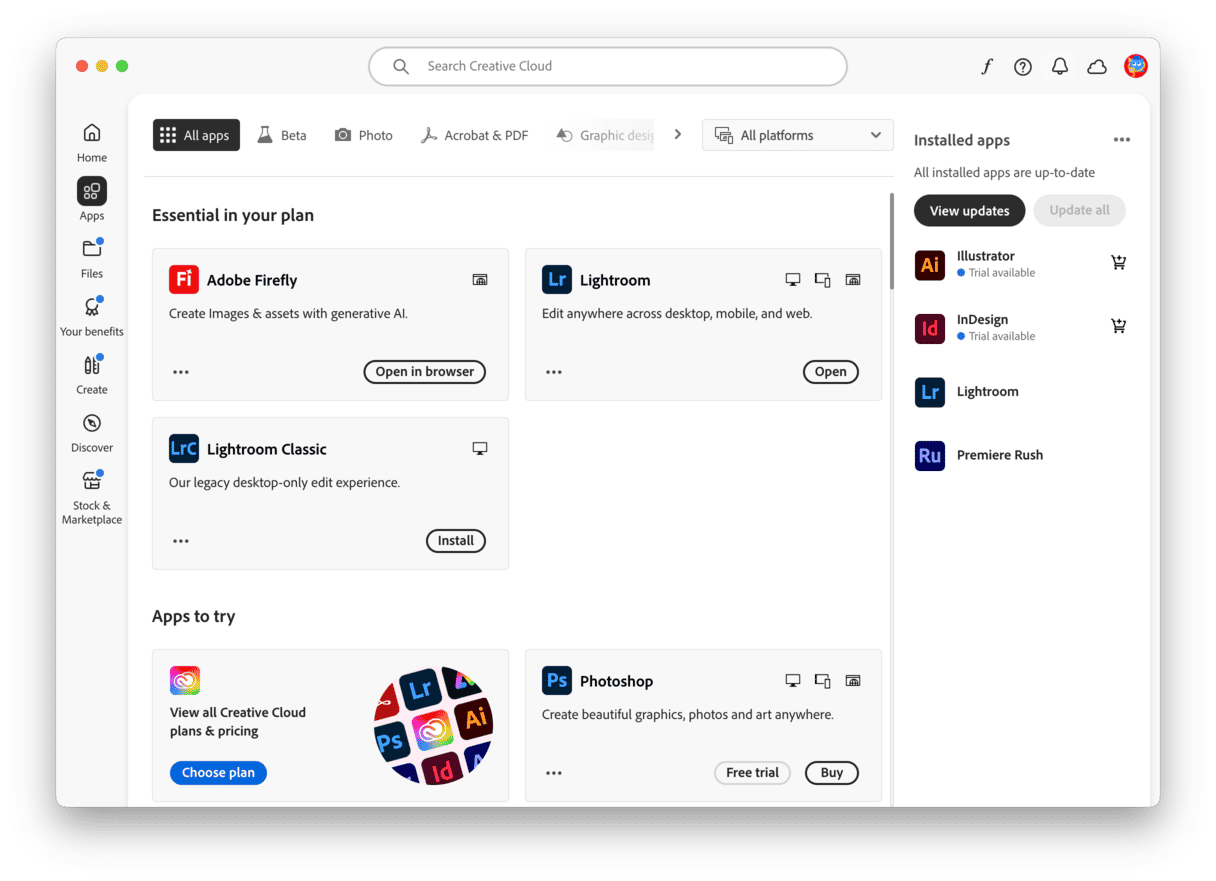
Task: Switch to the Graphic design tab
Action: [x=605, y=135]
